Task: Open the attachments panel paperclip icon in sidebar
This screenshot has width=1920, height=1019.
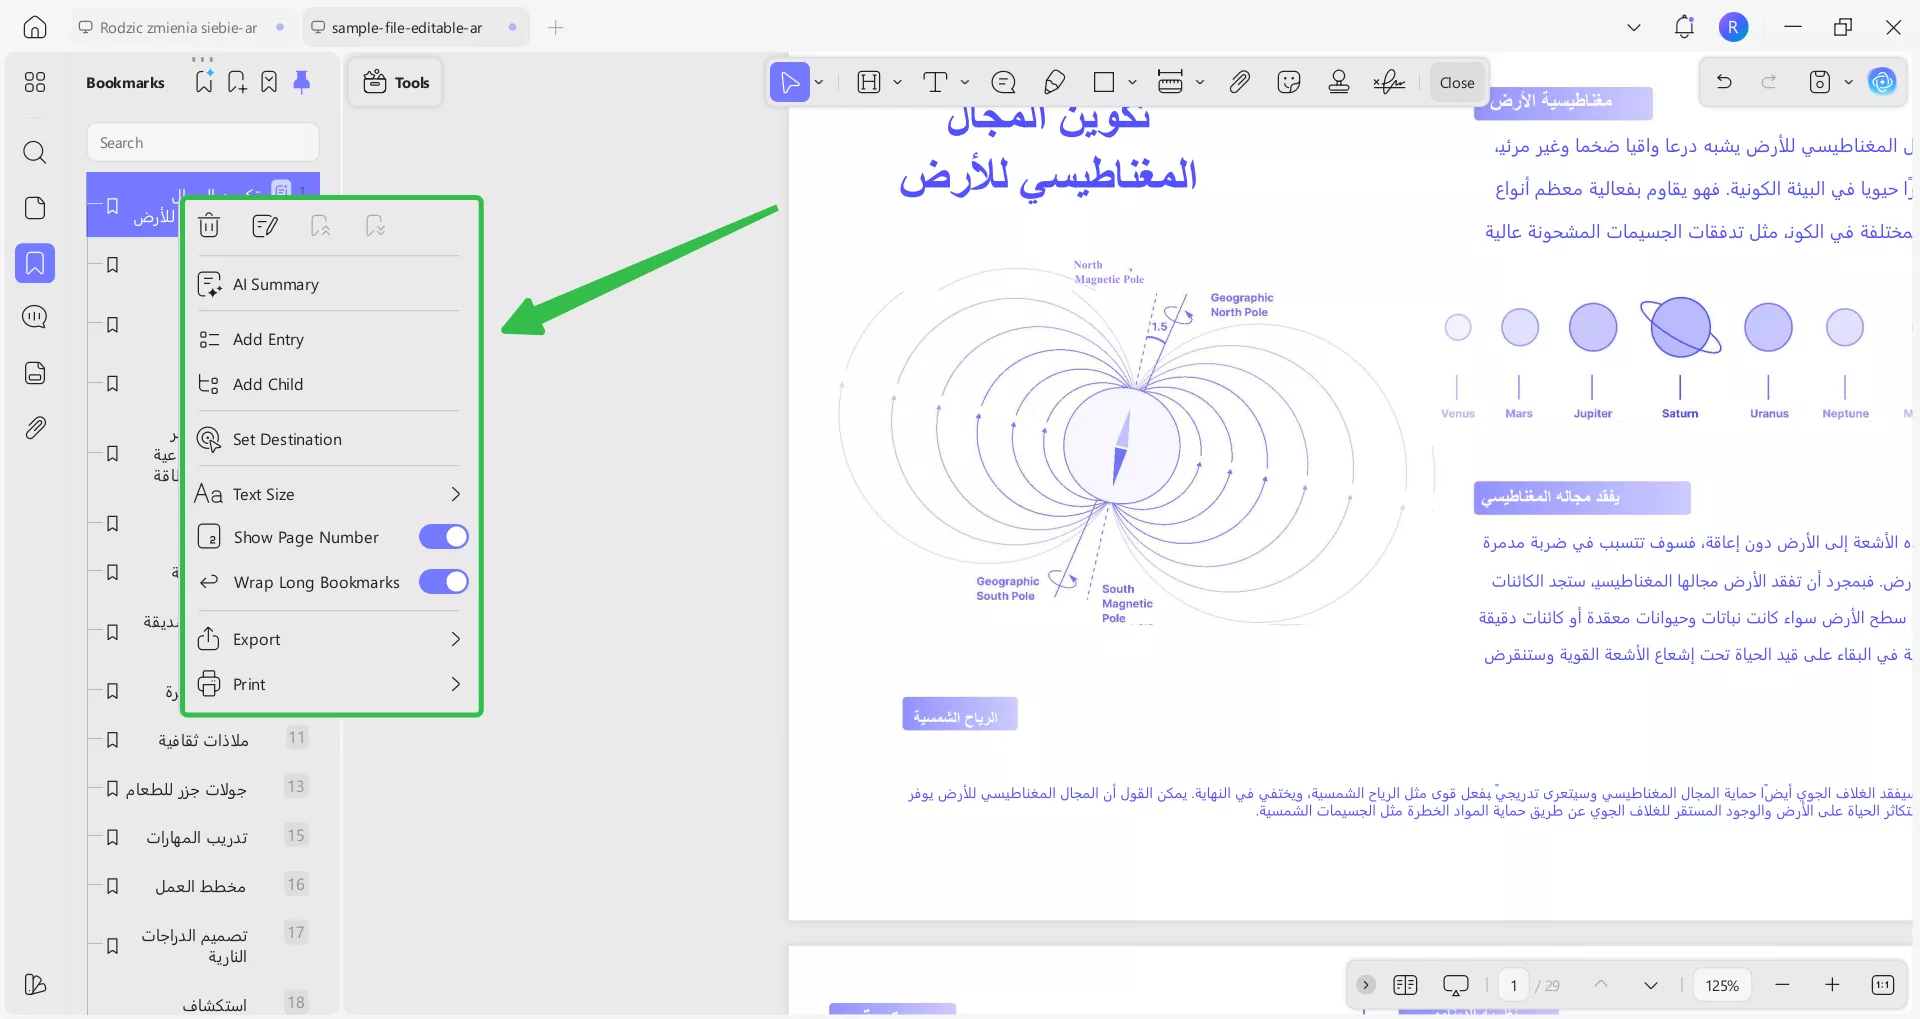Action: (35, 428)
